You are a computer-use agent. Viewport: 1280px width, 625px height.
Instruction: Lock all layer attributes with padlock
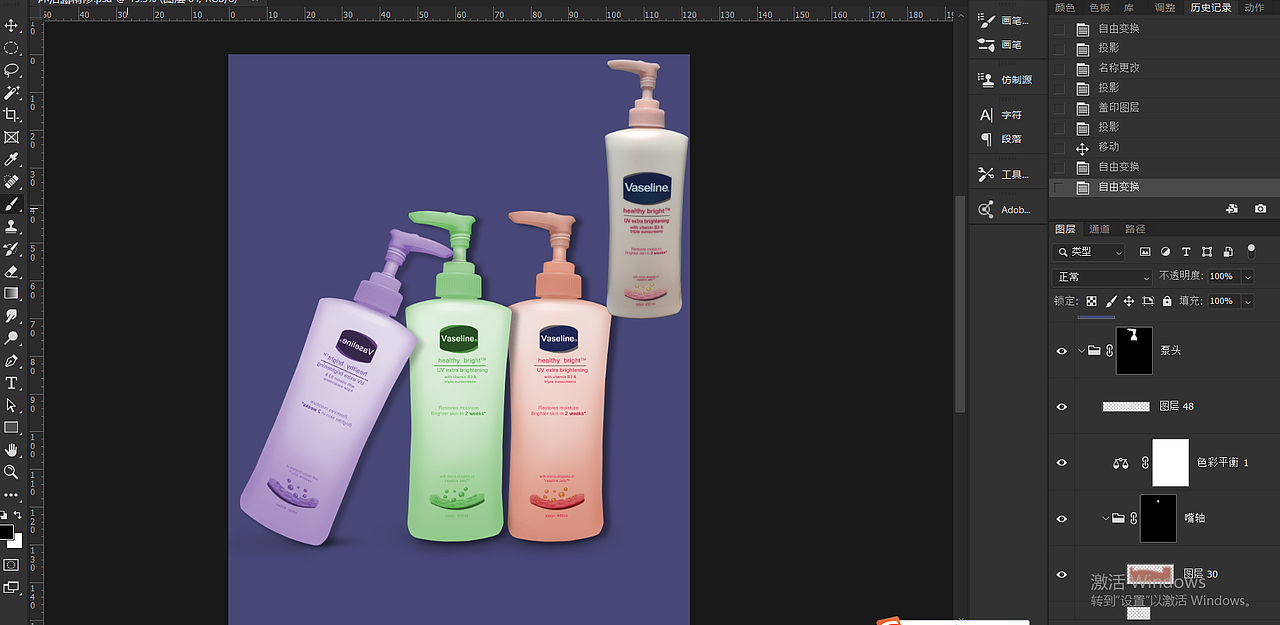tap(1166, 301)
